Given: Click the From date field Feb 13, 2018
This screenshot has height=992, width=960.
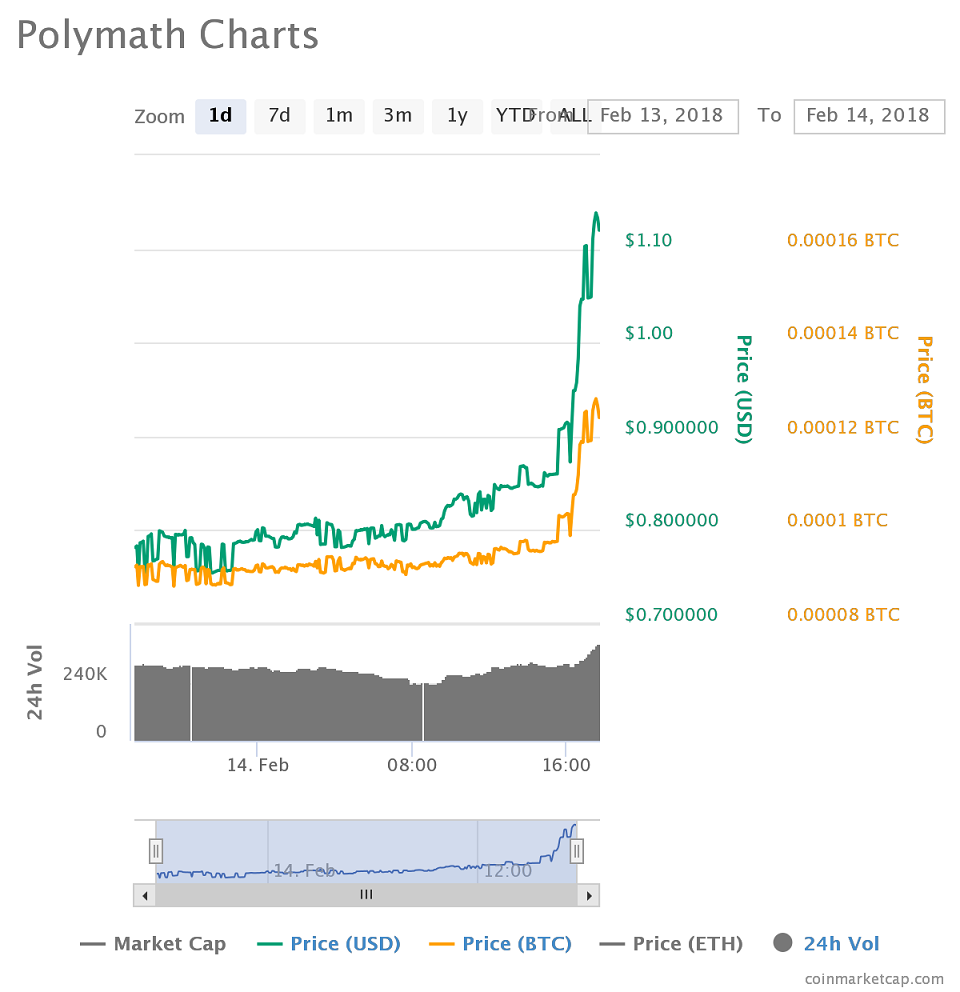Looking at the screenshot, I should tap(663, 116).
